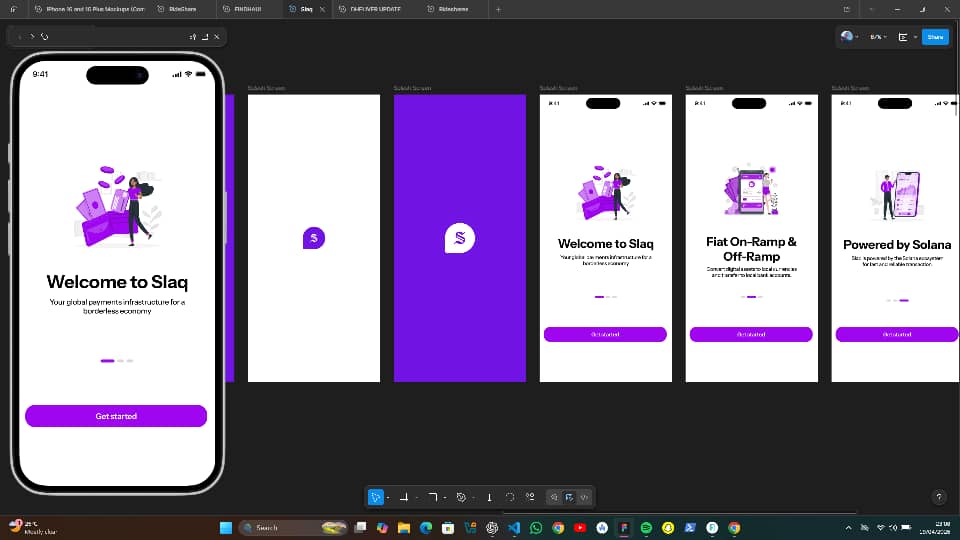Open the Actions menu in toolbar

[530, 497]
